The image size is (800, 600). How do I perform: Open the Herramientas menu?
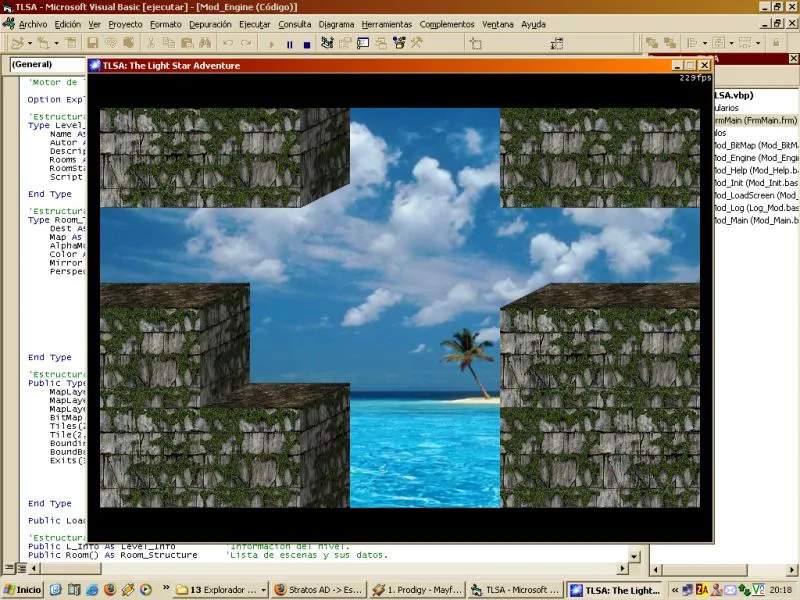coord(387,24)
